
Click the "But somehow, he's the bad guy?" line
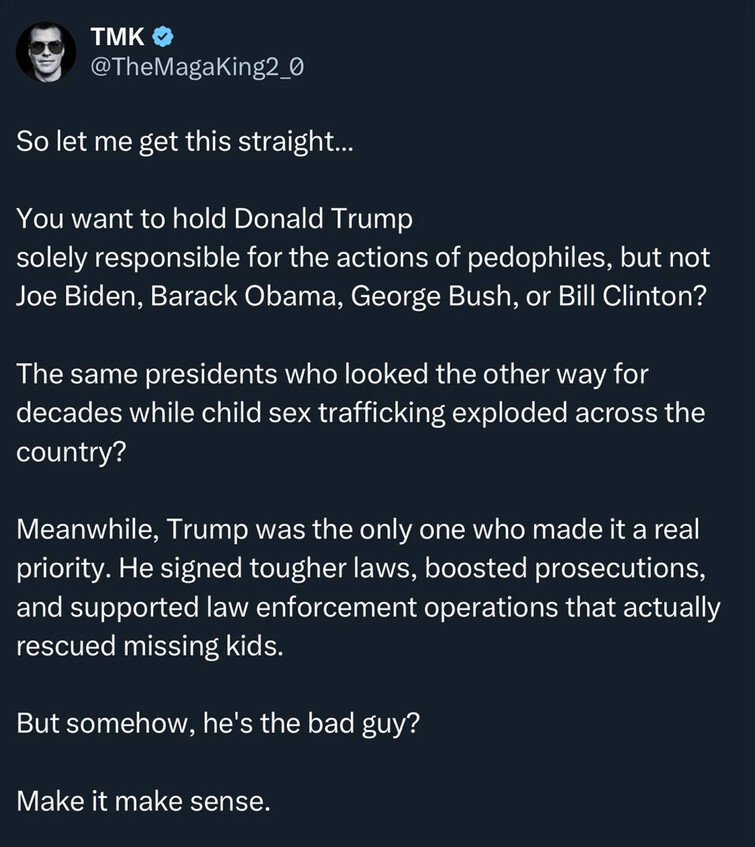[216, 721]
